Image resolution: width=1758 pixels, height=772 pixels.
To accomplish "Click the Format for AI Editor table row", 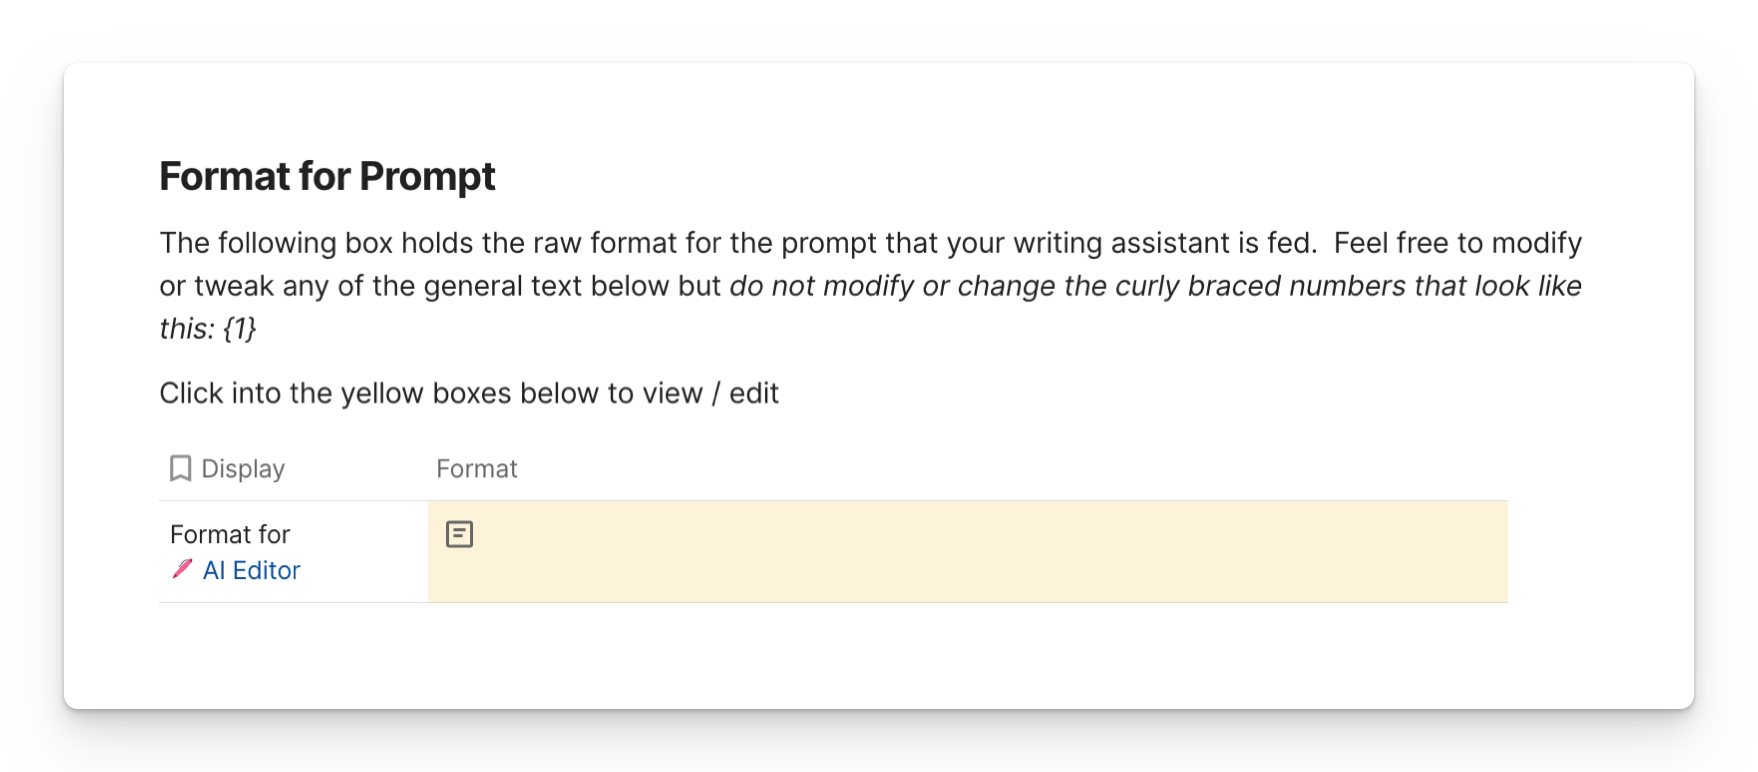I will [x=833, y=552].
